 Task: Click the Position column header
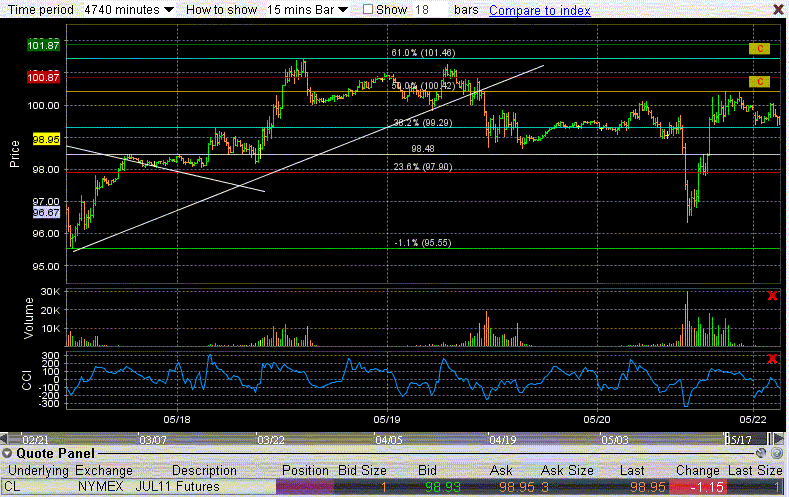pos(305,470)
